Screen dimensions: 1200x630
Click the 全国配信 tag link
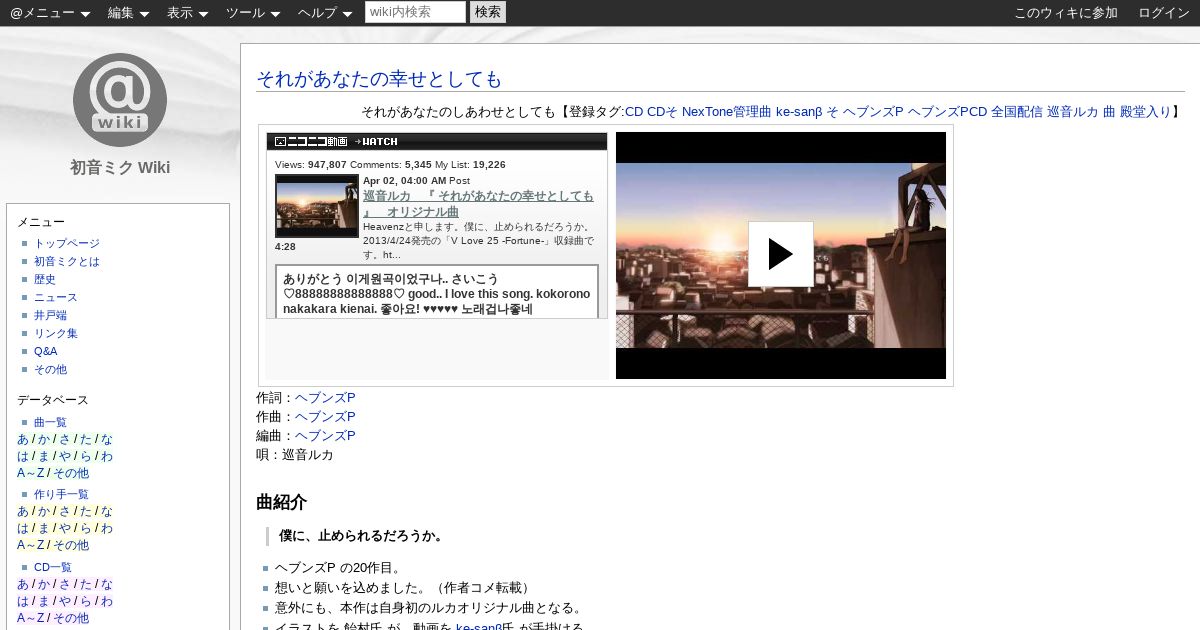pyautogui.click(x=1017, y=112)
